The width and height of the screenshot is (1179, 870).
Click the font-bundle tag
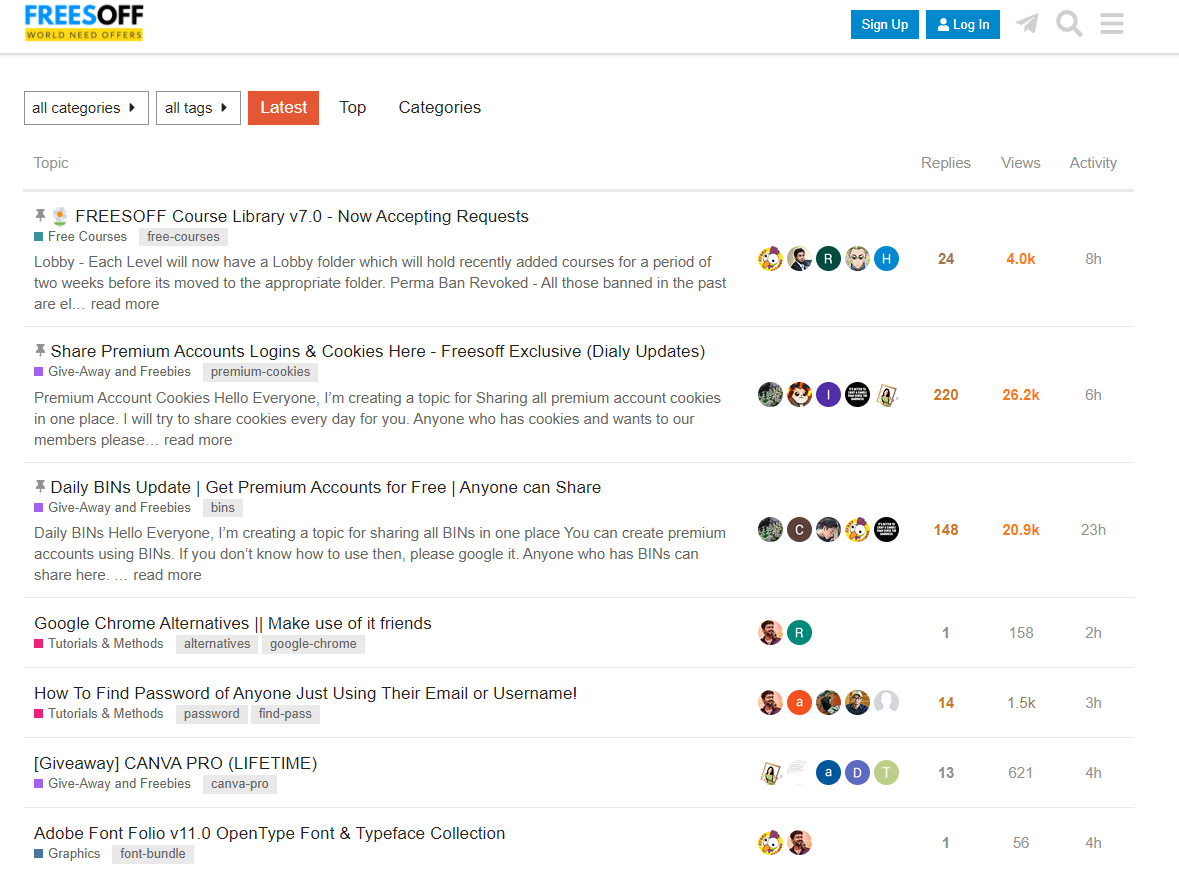153,853
